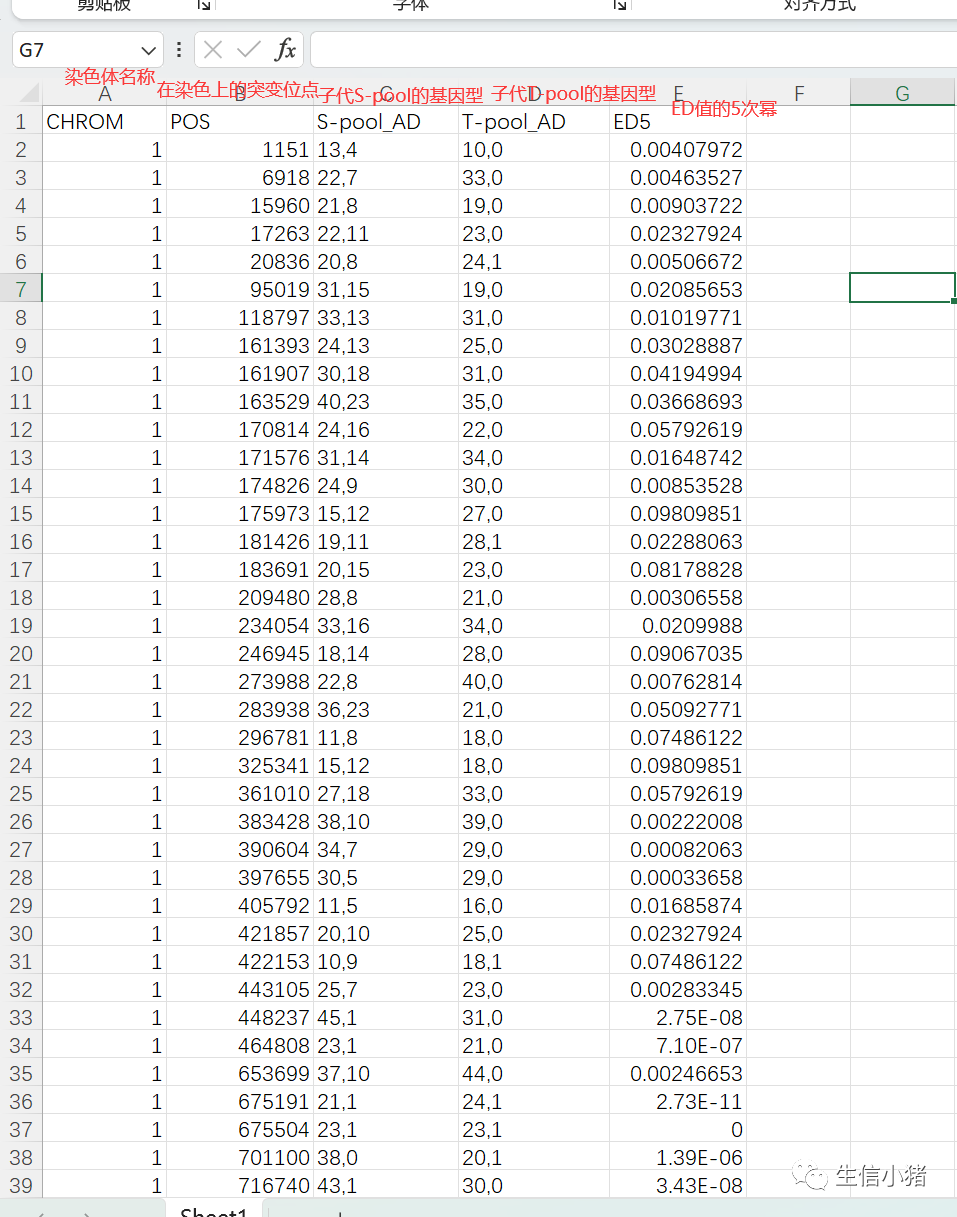
Task: Click the cancel (X) icon in formula bar
Action: click(213, 50)
